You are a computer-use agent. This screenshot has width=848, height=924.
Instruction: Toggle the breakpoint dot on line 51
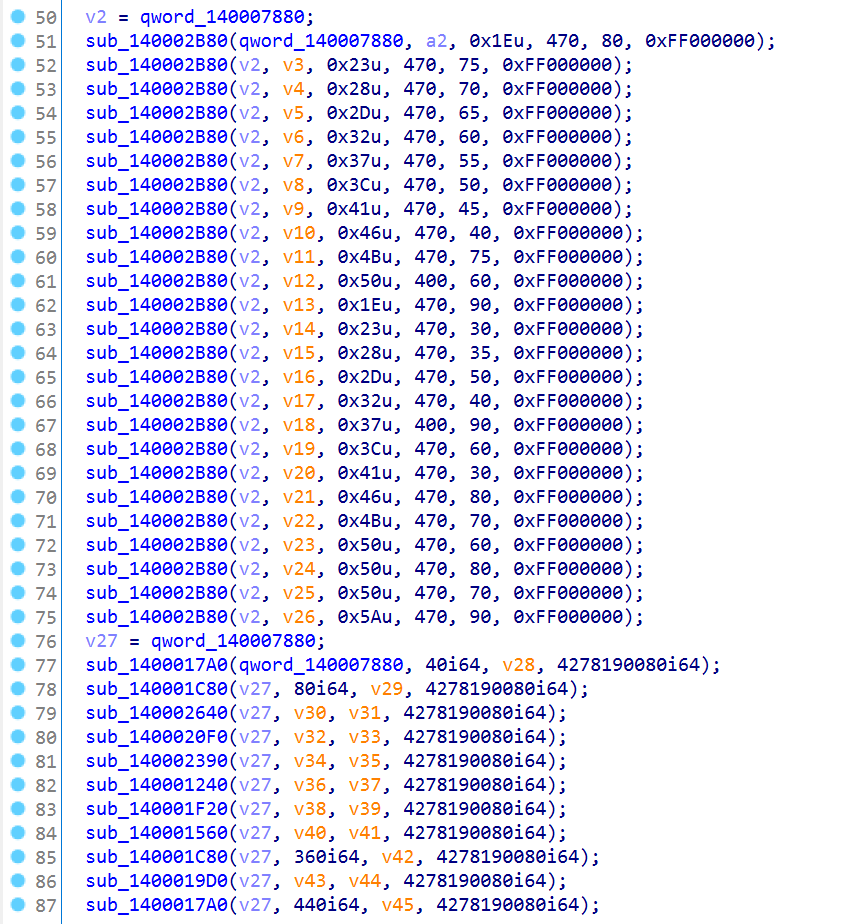pyautogui.click(x=18, y=41)
